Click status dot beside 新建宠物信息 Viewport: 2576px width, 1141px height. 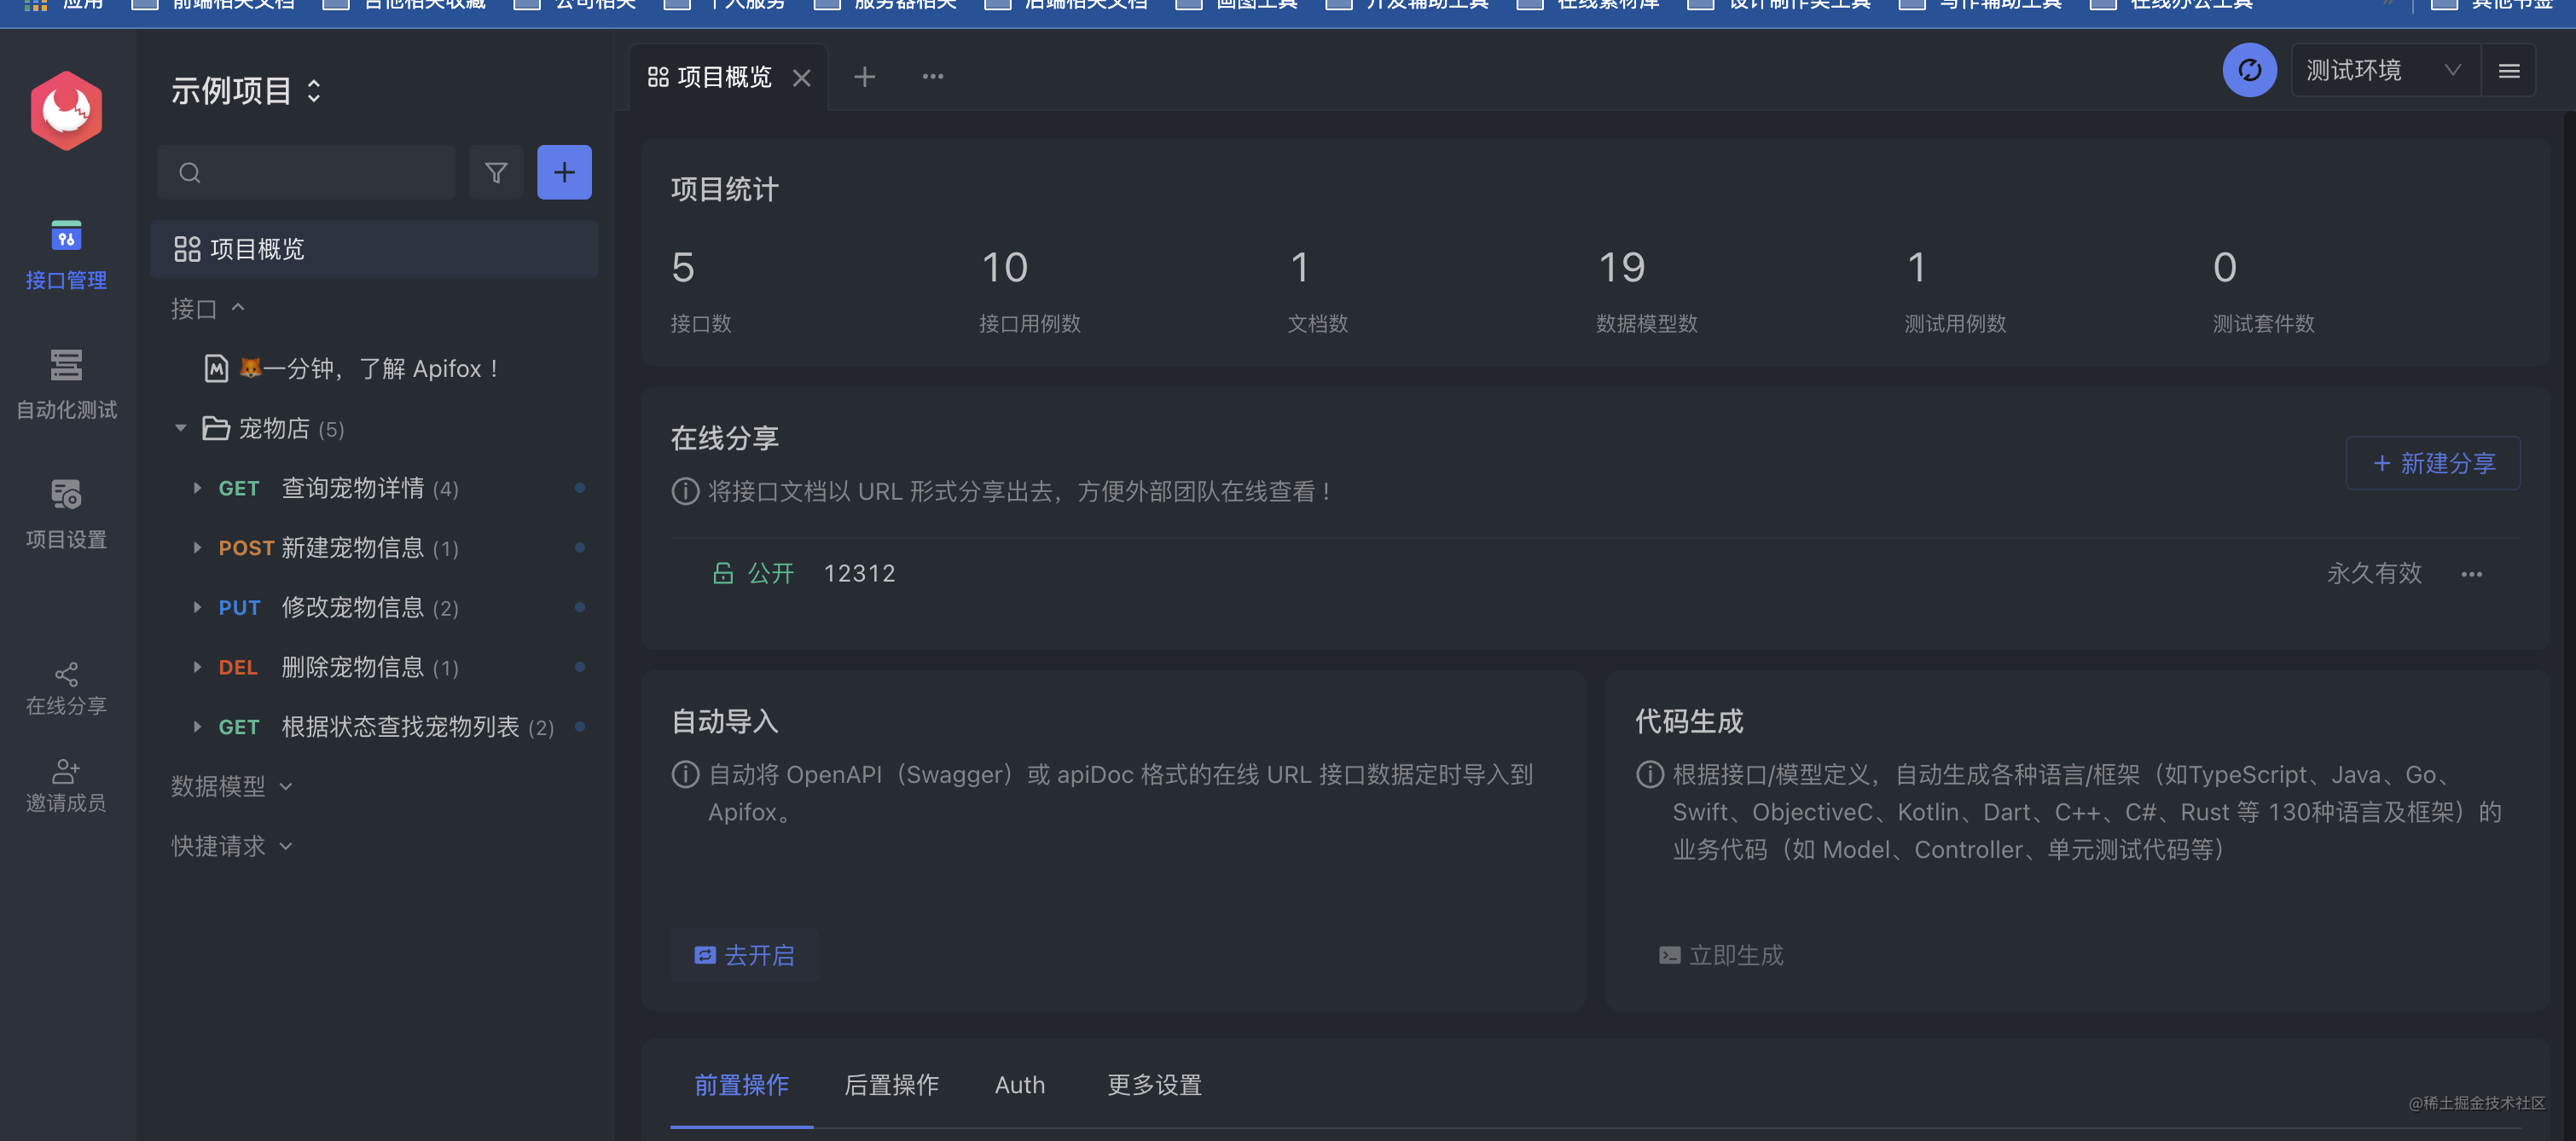click(x=579, y=548)
